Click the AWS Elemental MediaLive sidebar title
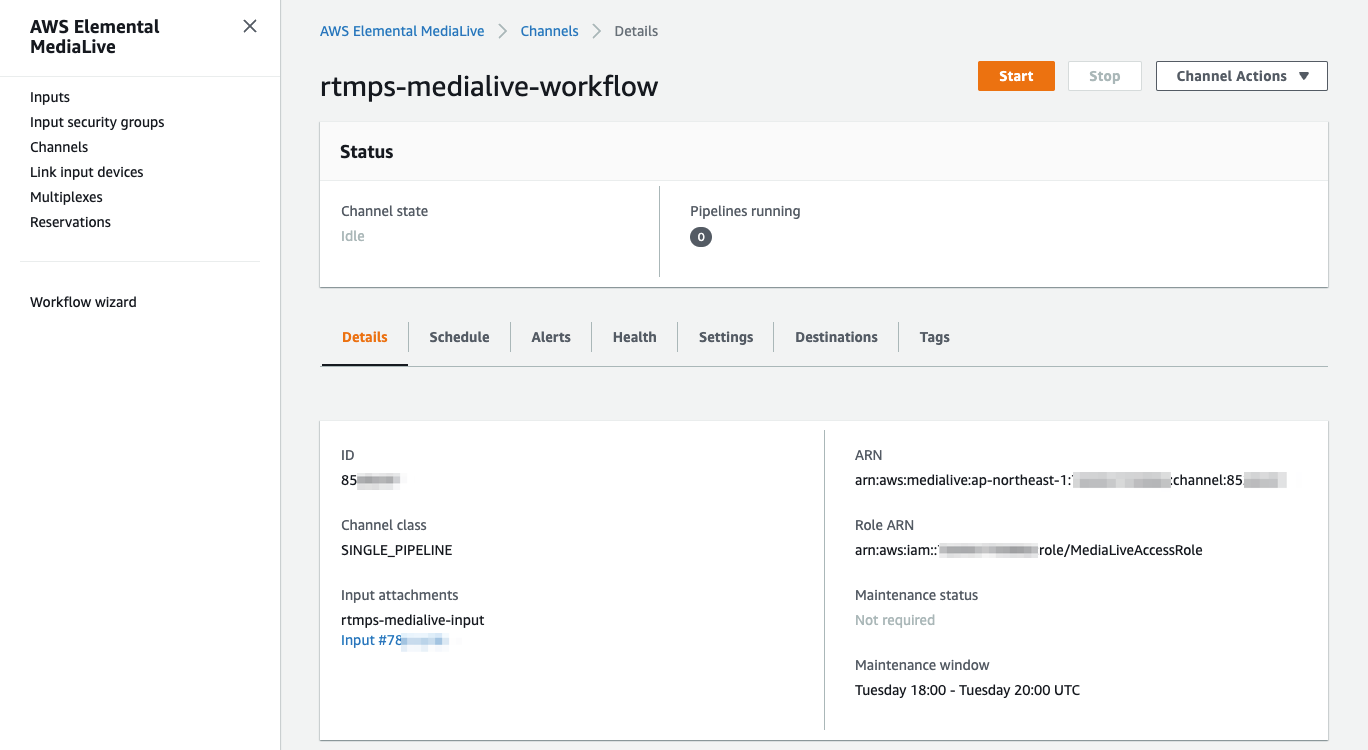Viewport: 1368px width, 750px height. tap(95, 37)
